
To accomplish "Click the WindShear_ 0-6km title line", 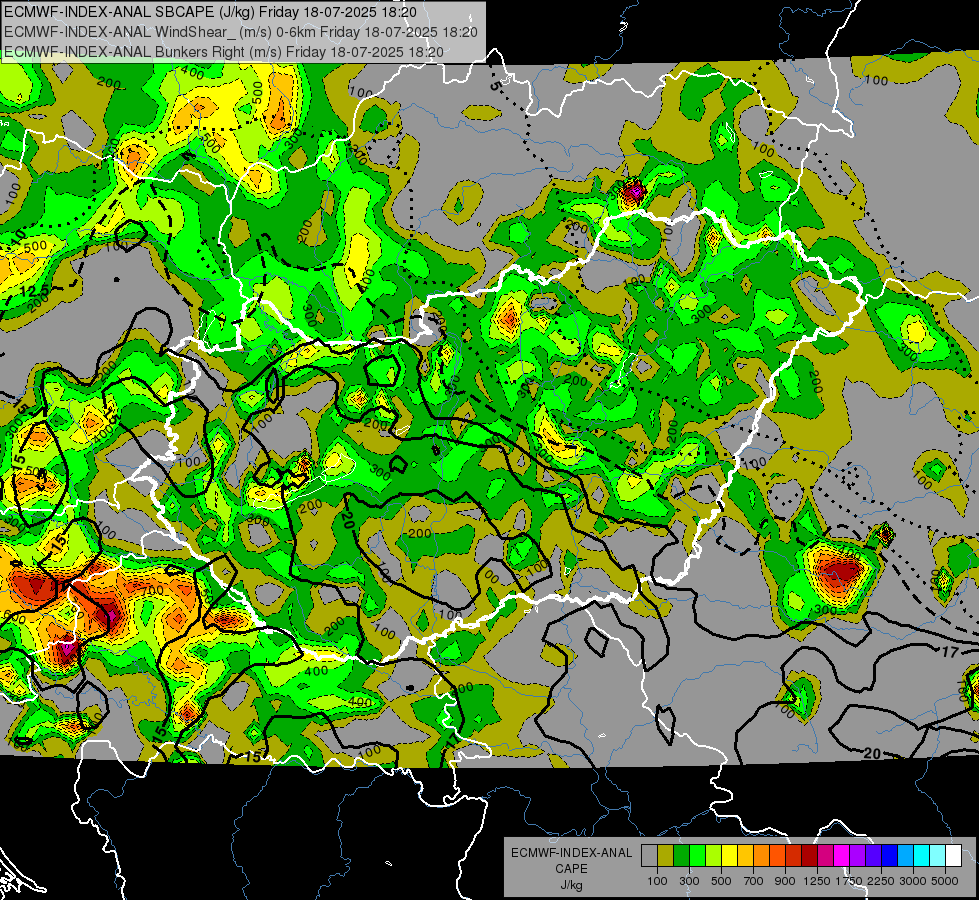I will coord(240,32).
